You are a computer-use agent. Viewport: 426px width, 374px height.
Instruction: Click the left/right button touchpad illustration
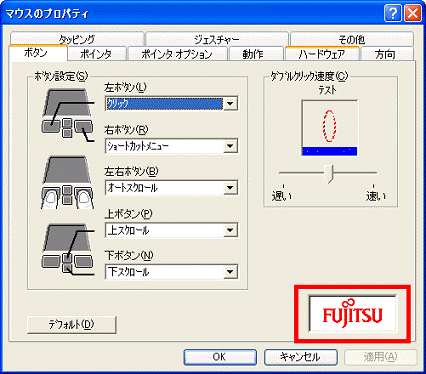(x=68, y=114)
